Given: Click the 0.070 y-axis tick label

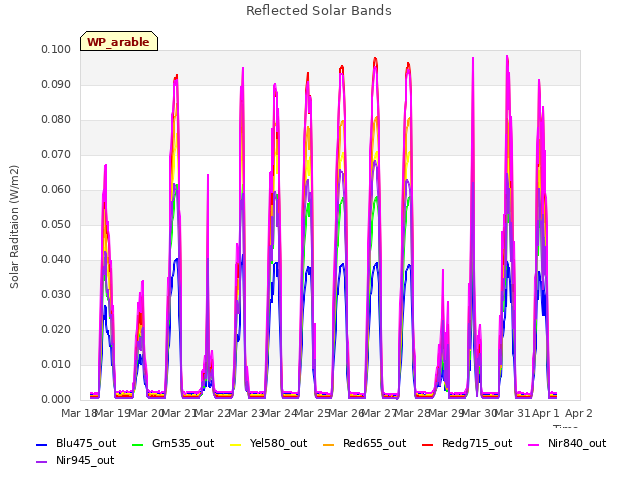Looking at the screenshot, I should (x=56, y=155).
